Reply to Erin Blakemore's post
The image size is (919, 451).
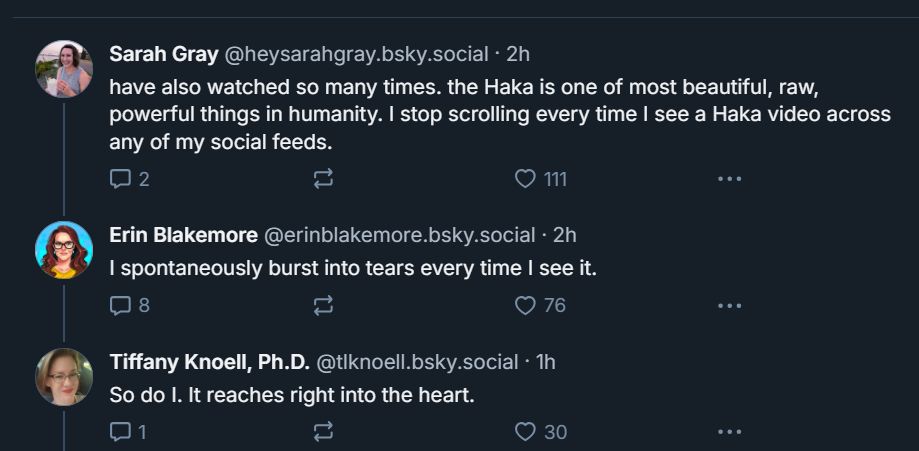121,305
